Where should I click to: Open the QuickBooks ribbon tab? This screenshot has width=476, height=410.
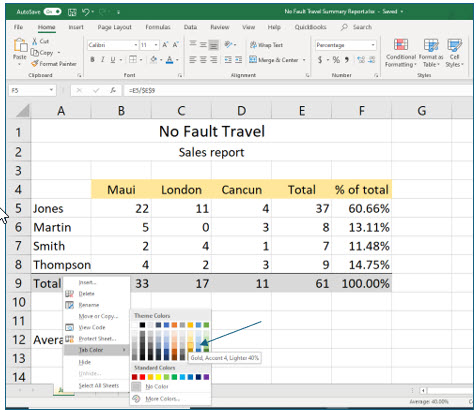pyautogui.click(x=310, y=27)
